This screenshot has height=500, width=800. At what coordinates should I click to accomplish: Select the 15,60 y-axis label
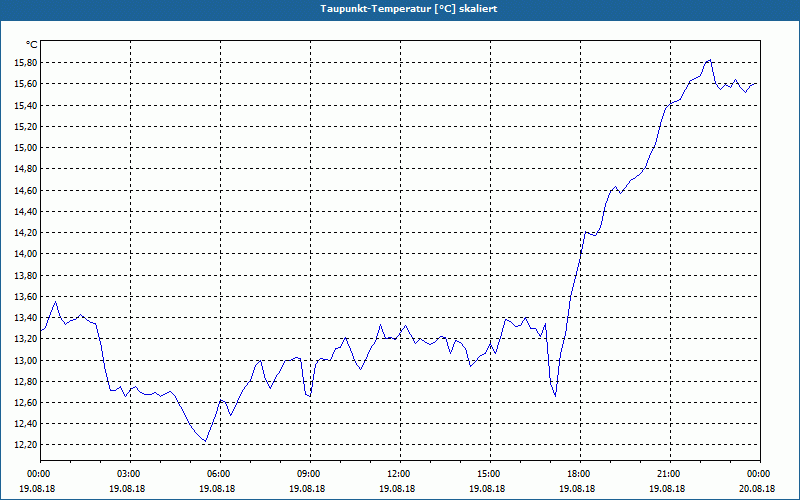point(27,84)
